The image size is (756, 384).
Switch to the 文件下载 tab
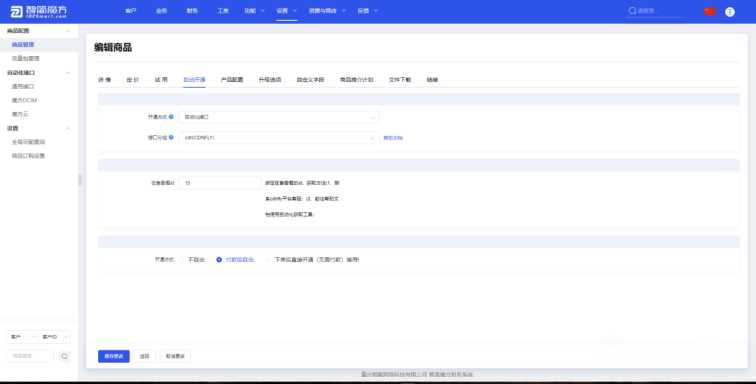click(x=400, y=80)
